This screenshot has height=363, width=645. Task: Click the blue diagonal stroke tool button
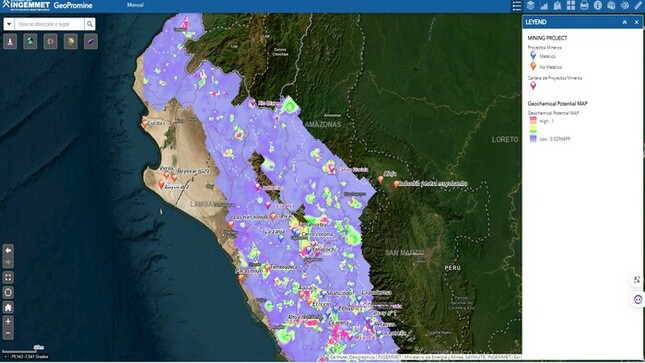point(91,42)
